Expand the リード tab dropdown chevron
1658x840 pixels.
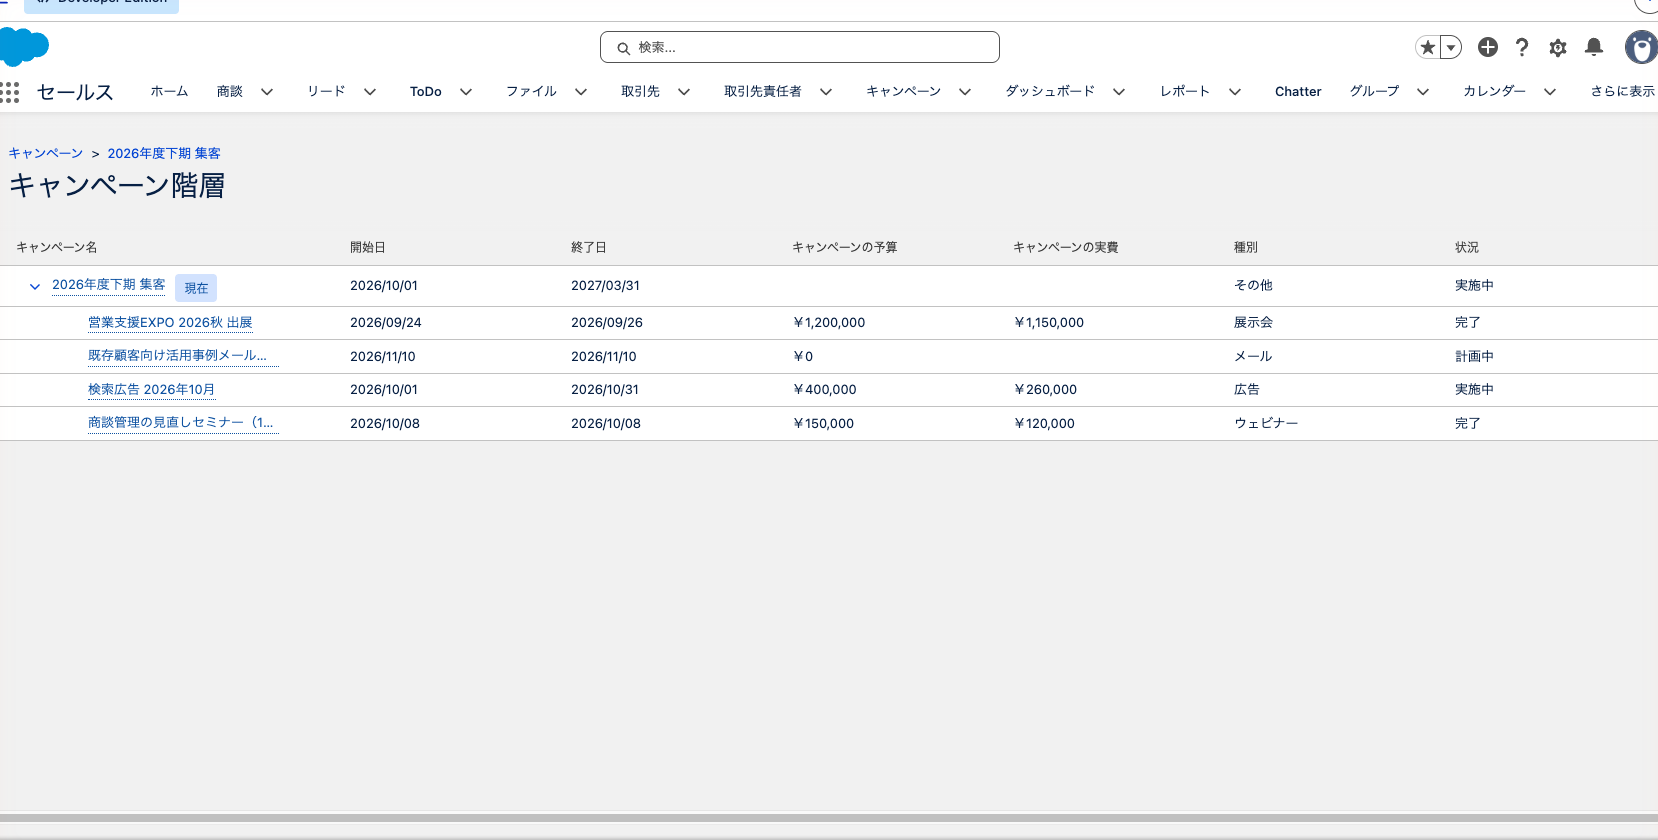(x=370, y=91)
